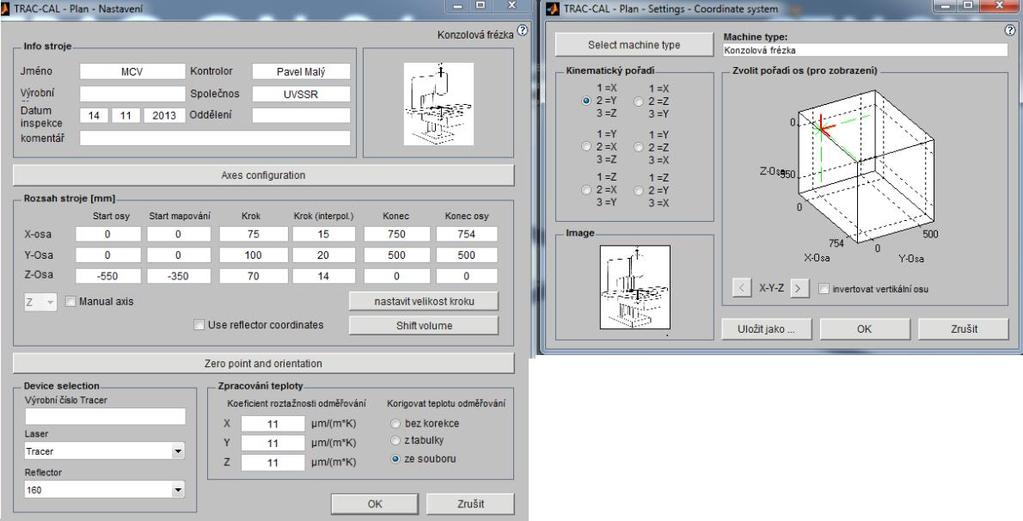This screenshot has width=1023, height=521.
Task: Click Y-Osa Krok field with 100
Action: tap(252, 255)
